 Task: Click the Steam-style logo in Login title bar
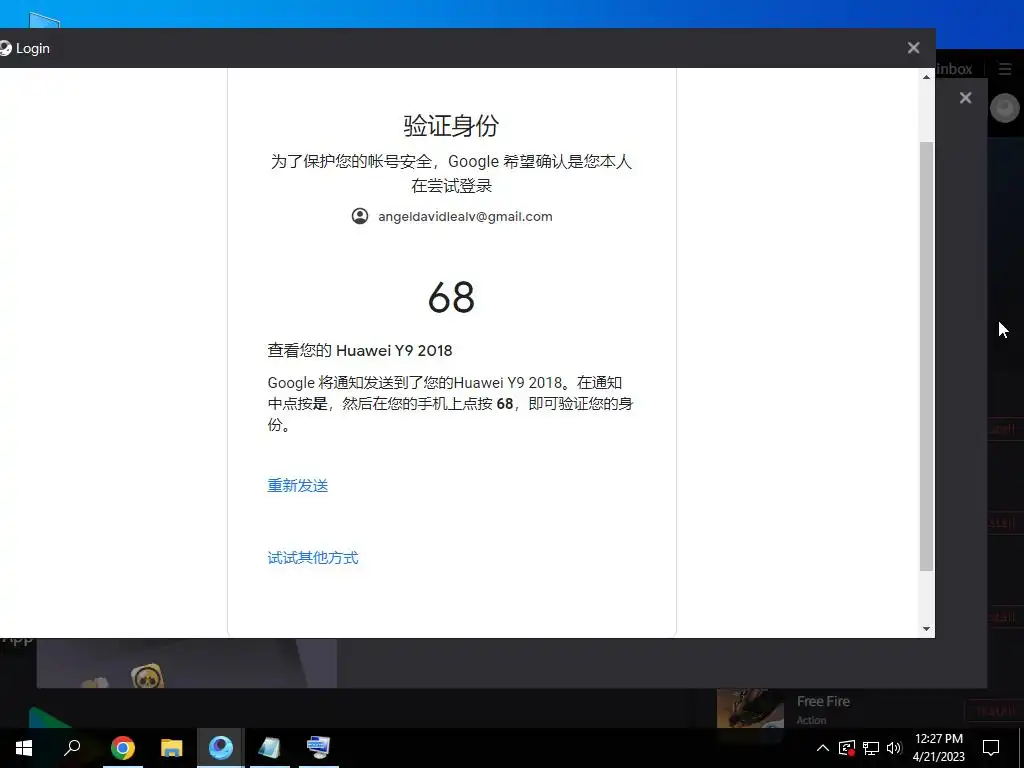coord(5,48)
